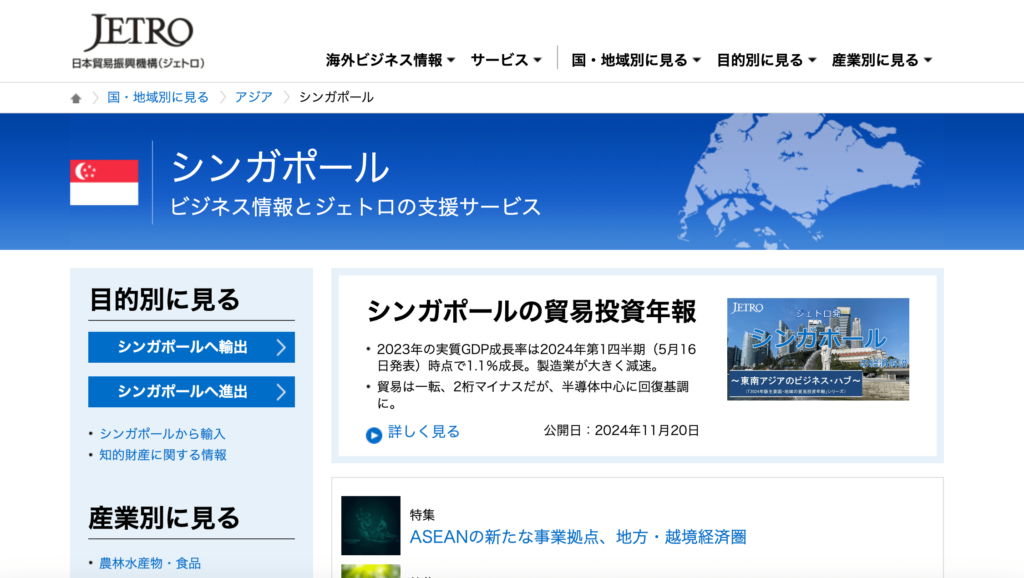Viewport: 1024px width, 578px height.
Task: Expand 目的別に見る navigation menu
Action: coord(767,60)
